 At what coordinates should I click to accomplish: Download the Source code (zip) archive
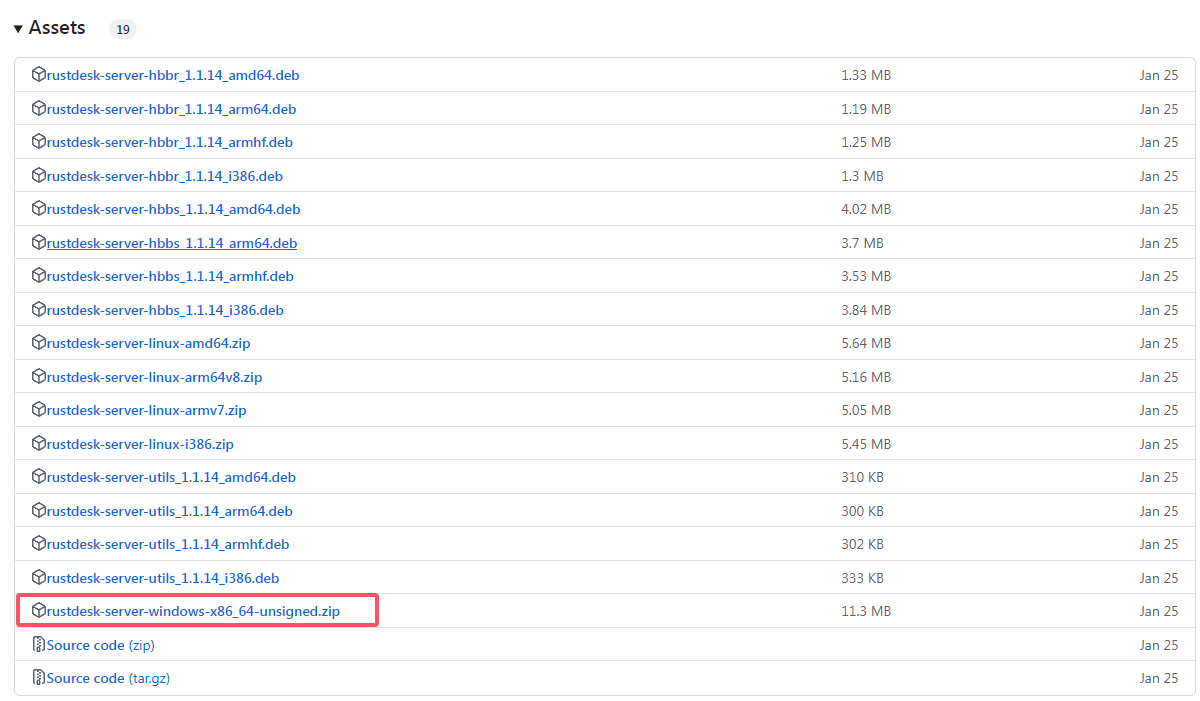[100, 645]
